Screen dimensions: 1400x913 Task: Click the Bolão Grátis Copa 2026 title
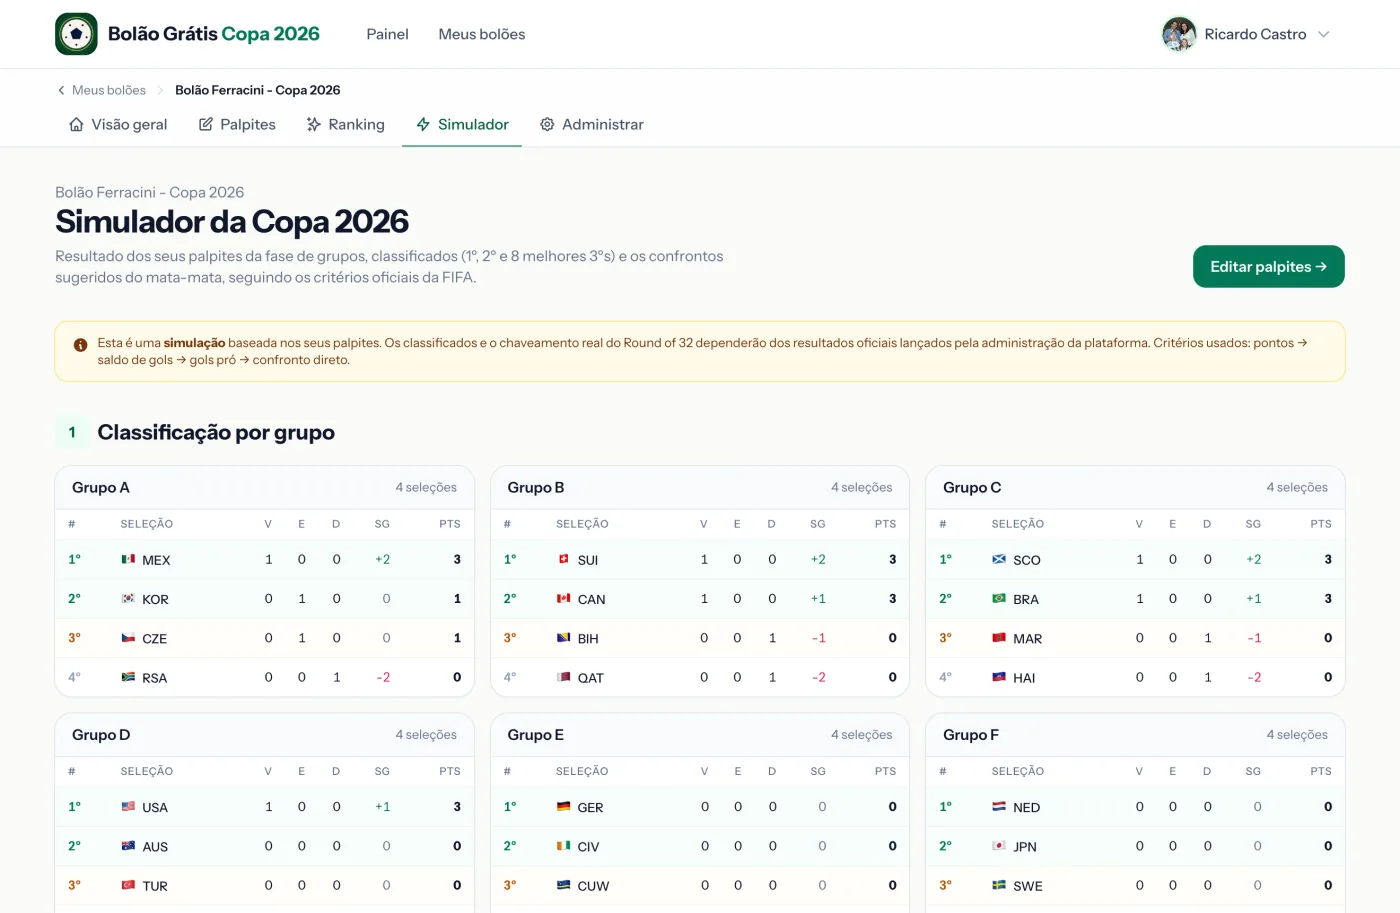[x=214, y=34]
